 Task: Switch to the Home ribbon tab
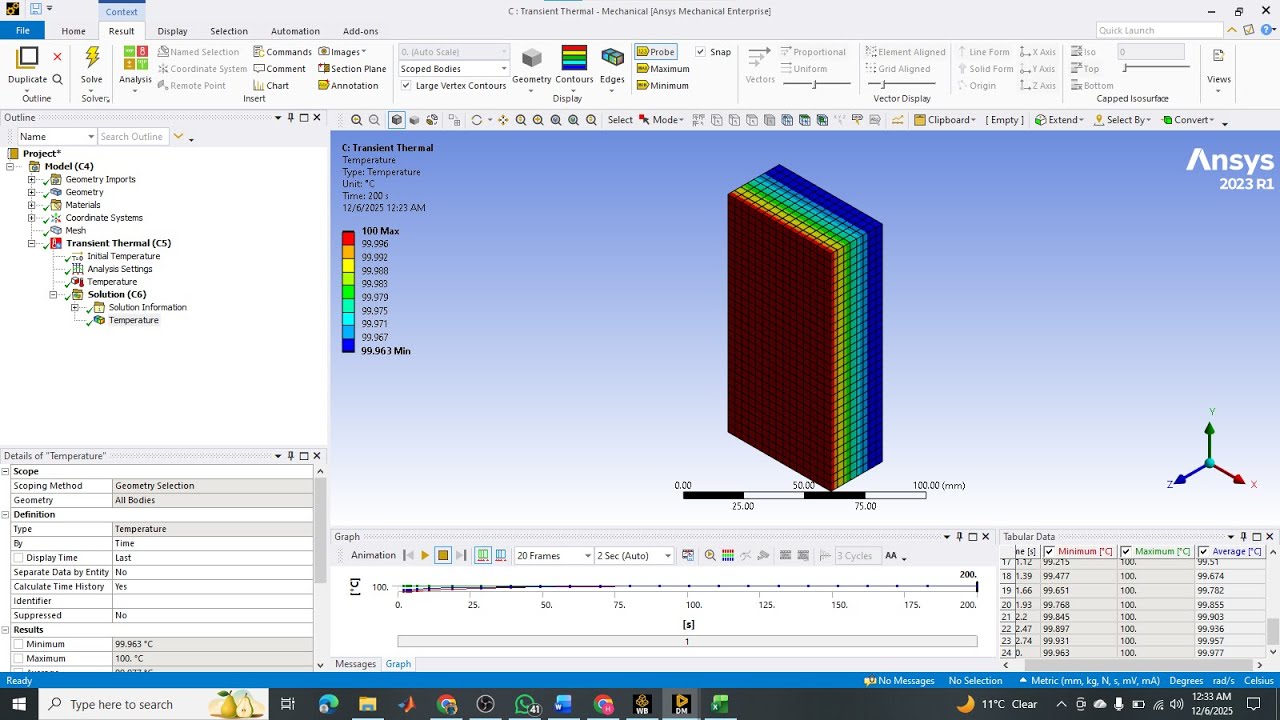pos(73,31)
